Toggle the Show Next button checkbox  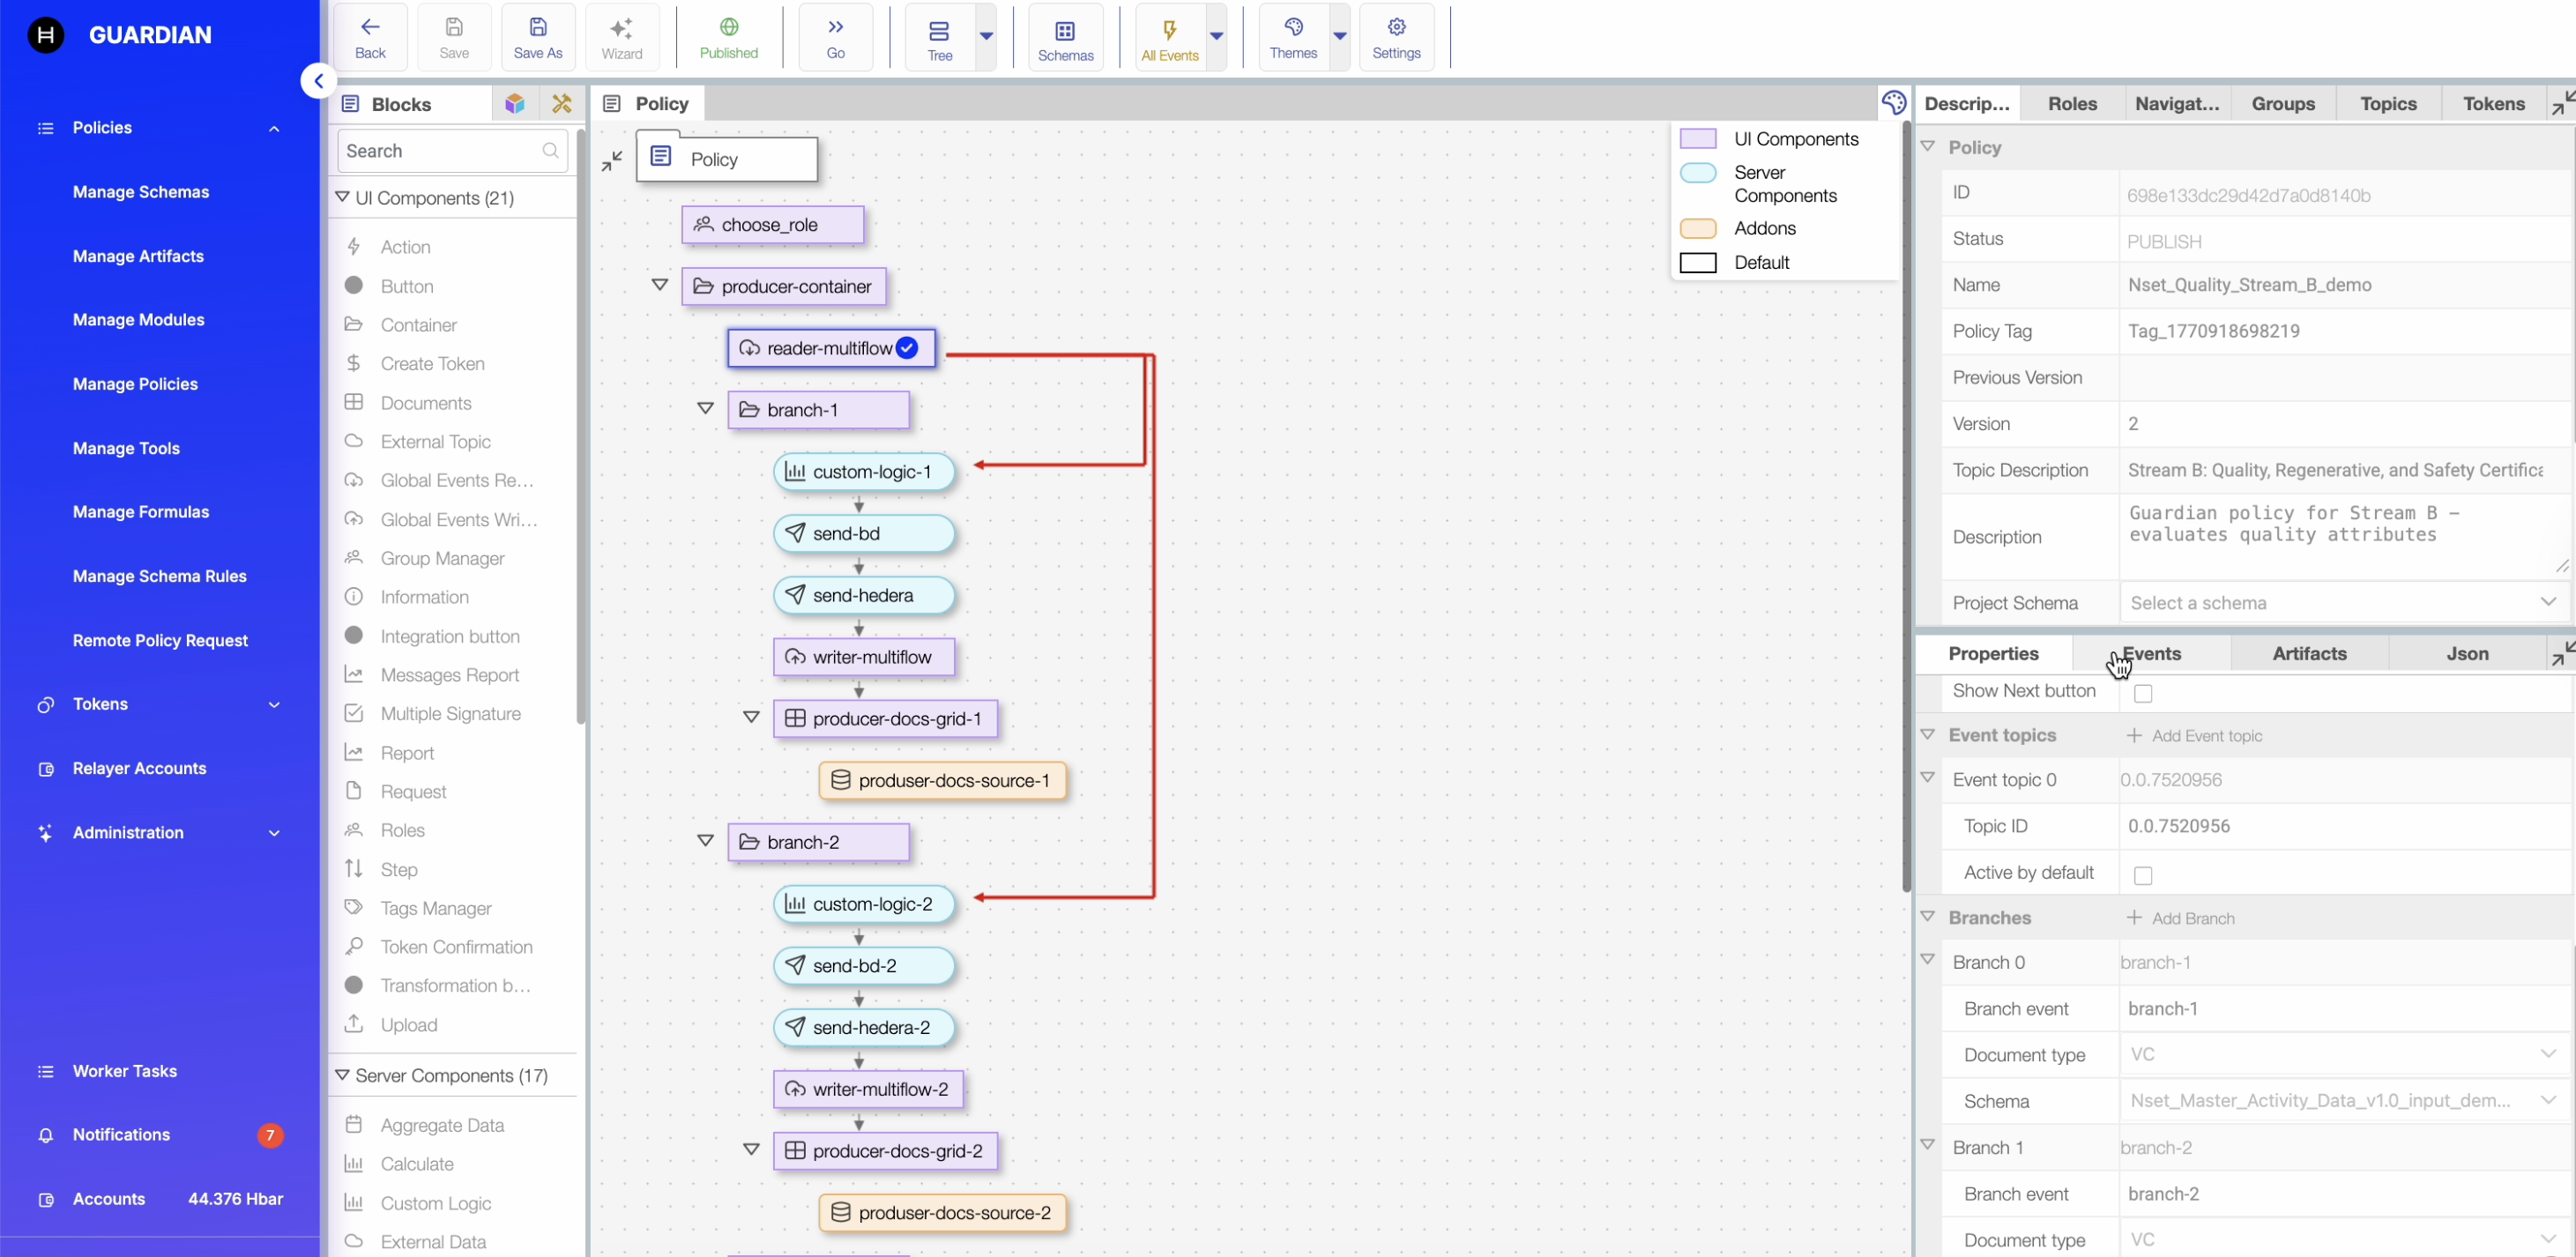click(x=2142, y=693)
